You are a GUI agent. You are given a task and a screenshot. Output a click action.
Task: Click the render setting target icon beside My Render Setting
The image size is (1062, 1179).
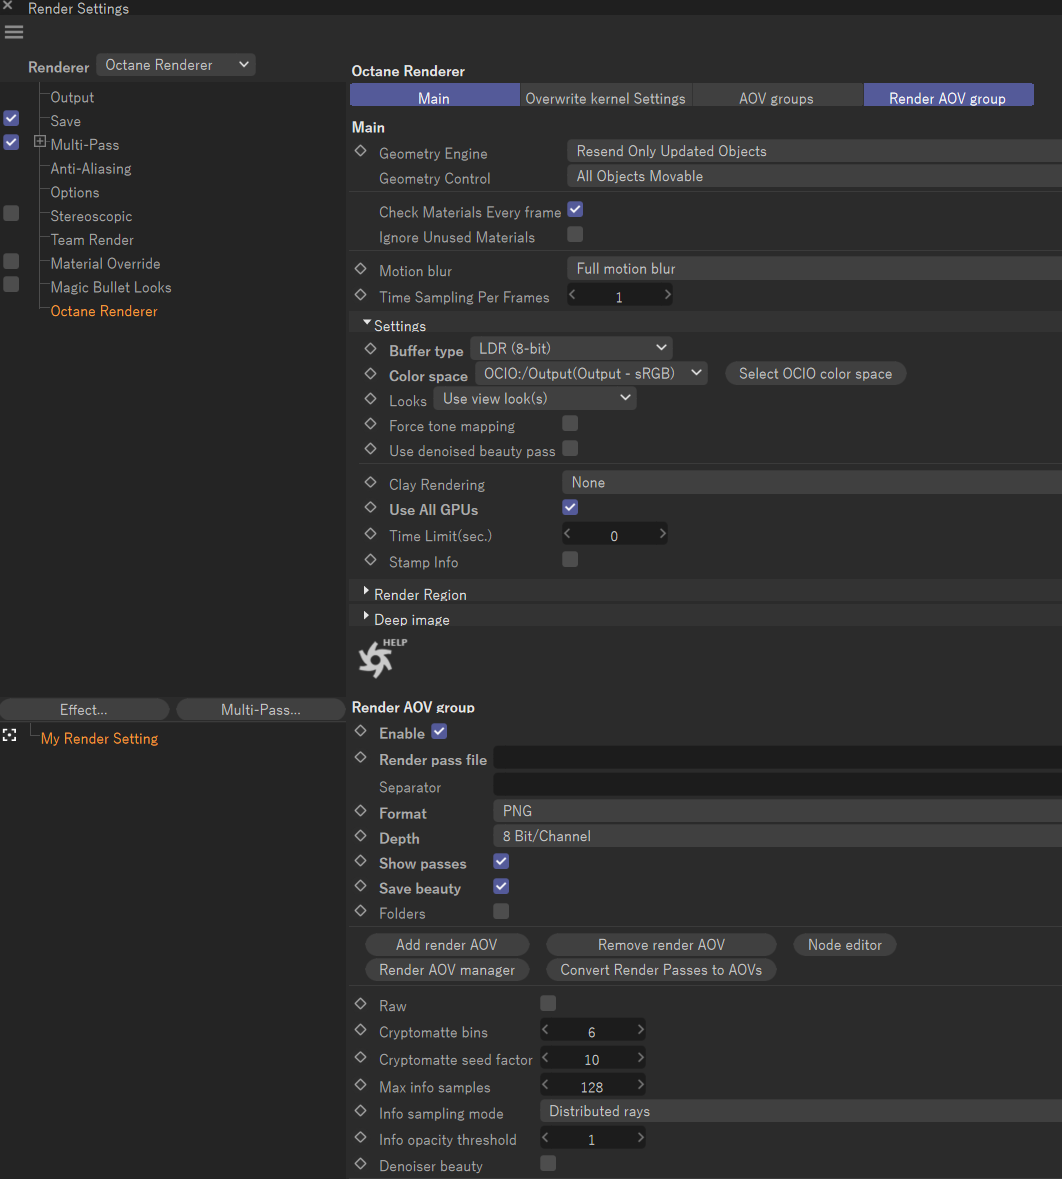click(x=10, y=735)
